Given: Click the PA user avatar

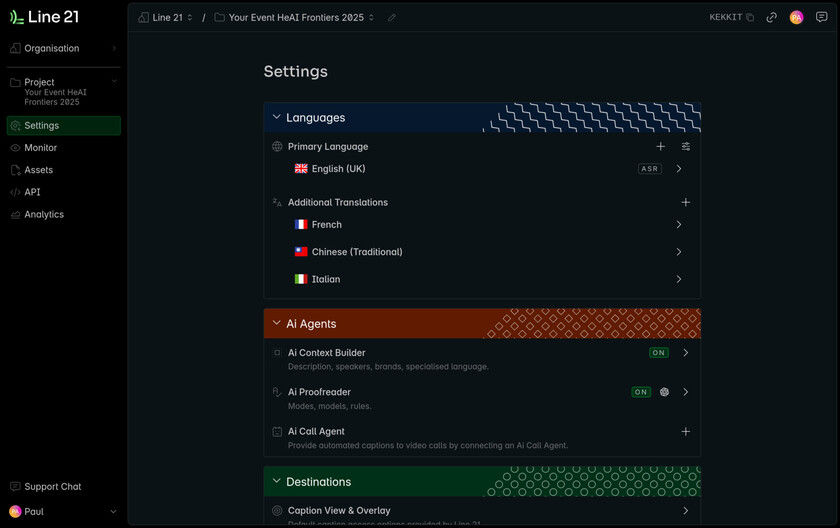Looking at the screenshot, I should (x=796, y=17).
